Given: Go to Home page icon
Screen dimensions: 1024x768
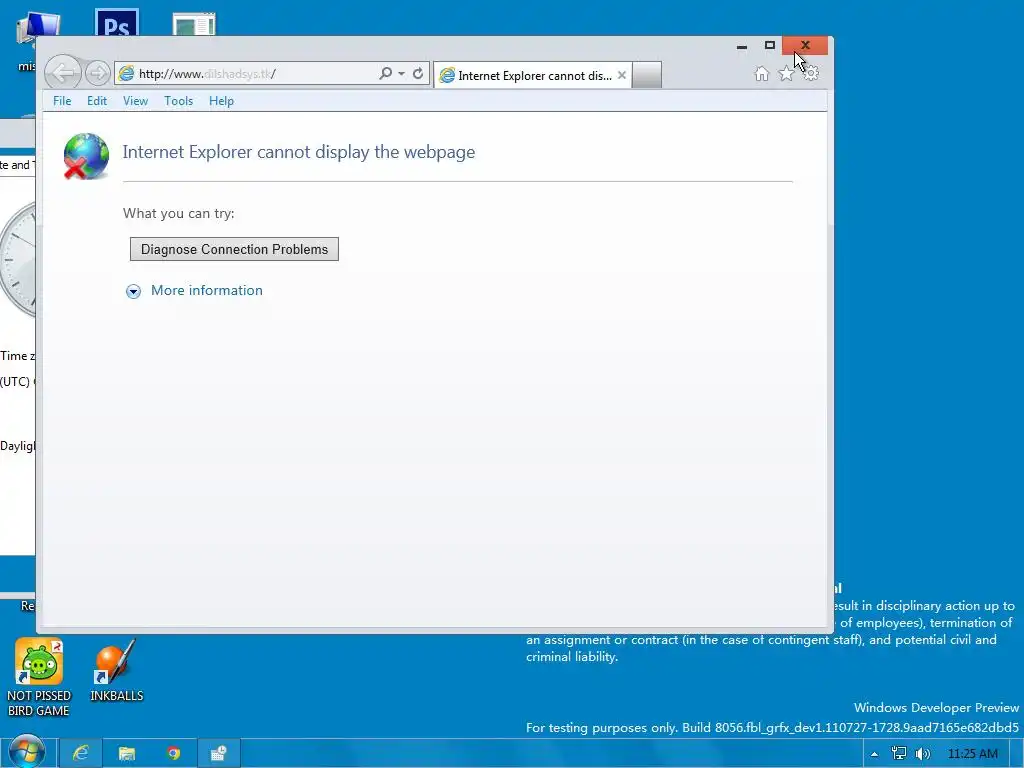Looking at the screenshot, I should (x=761, y=74).
